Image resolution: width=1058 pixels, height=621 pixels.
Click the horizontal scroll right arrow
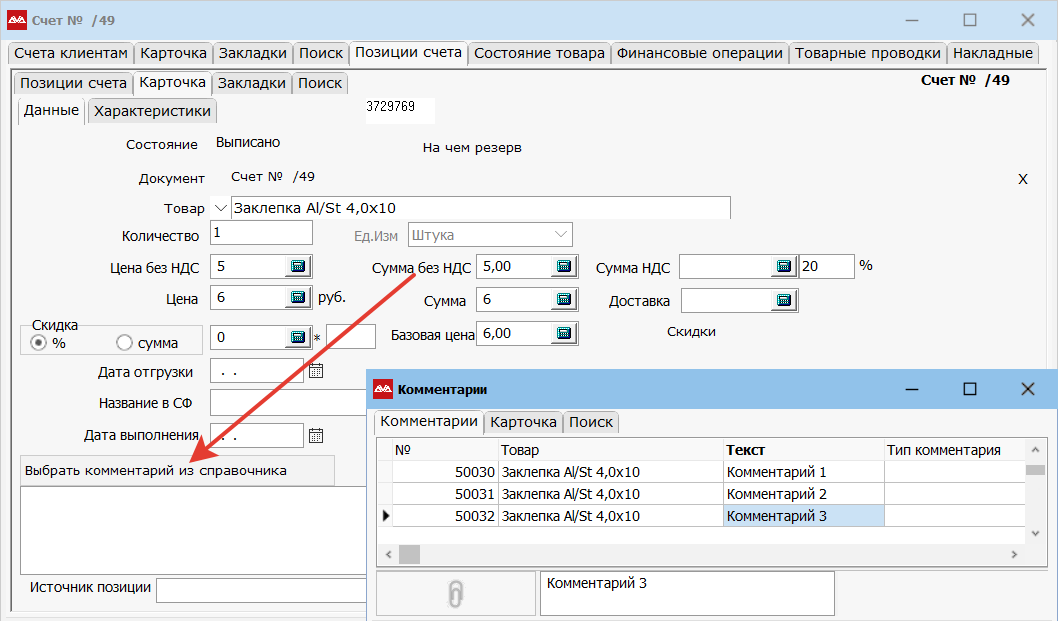[x=1014, y=555]
